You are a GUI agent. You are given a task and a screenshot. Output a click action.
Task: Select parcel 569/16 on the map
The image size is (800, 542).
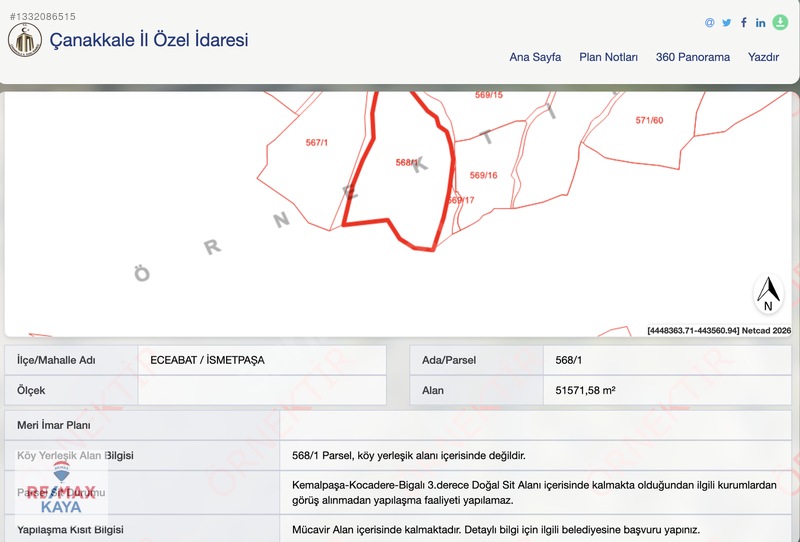click(483, 175)
